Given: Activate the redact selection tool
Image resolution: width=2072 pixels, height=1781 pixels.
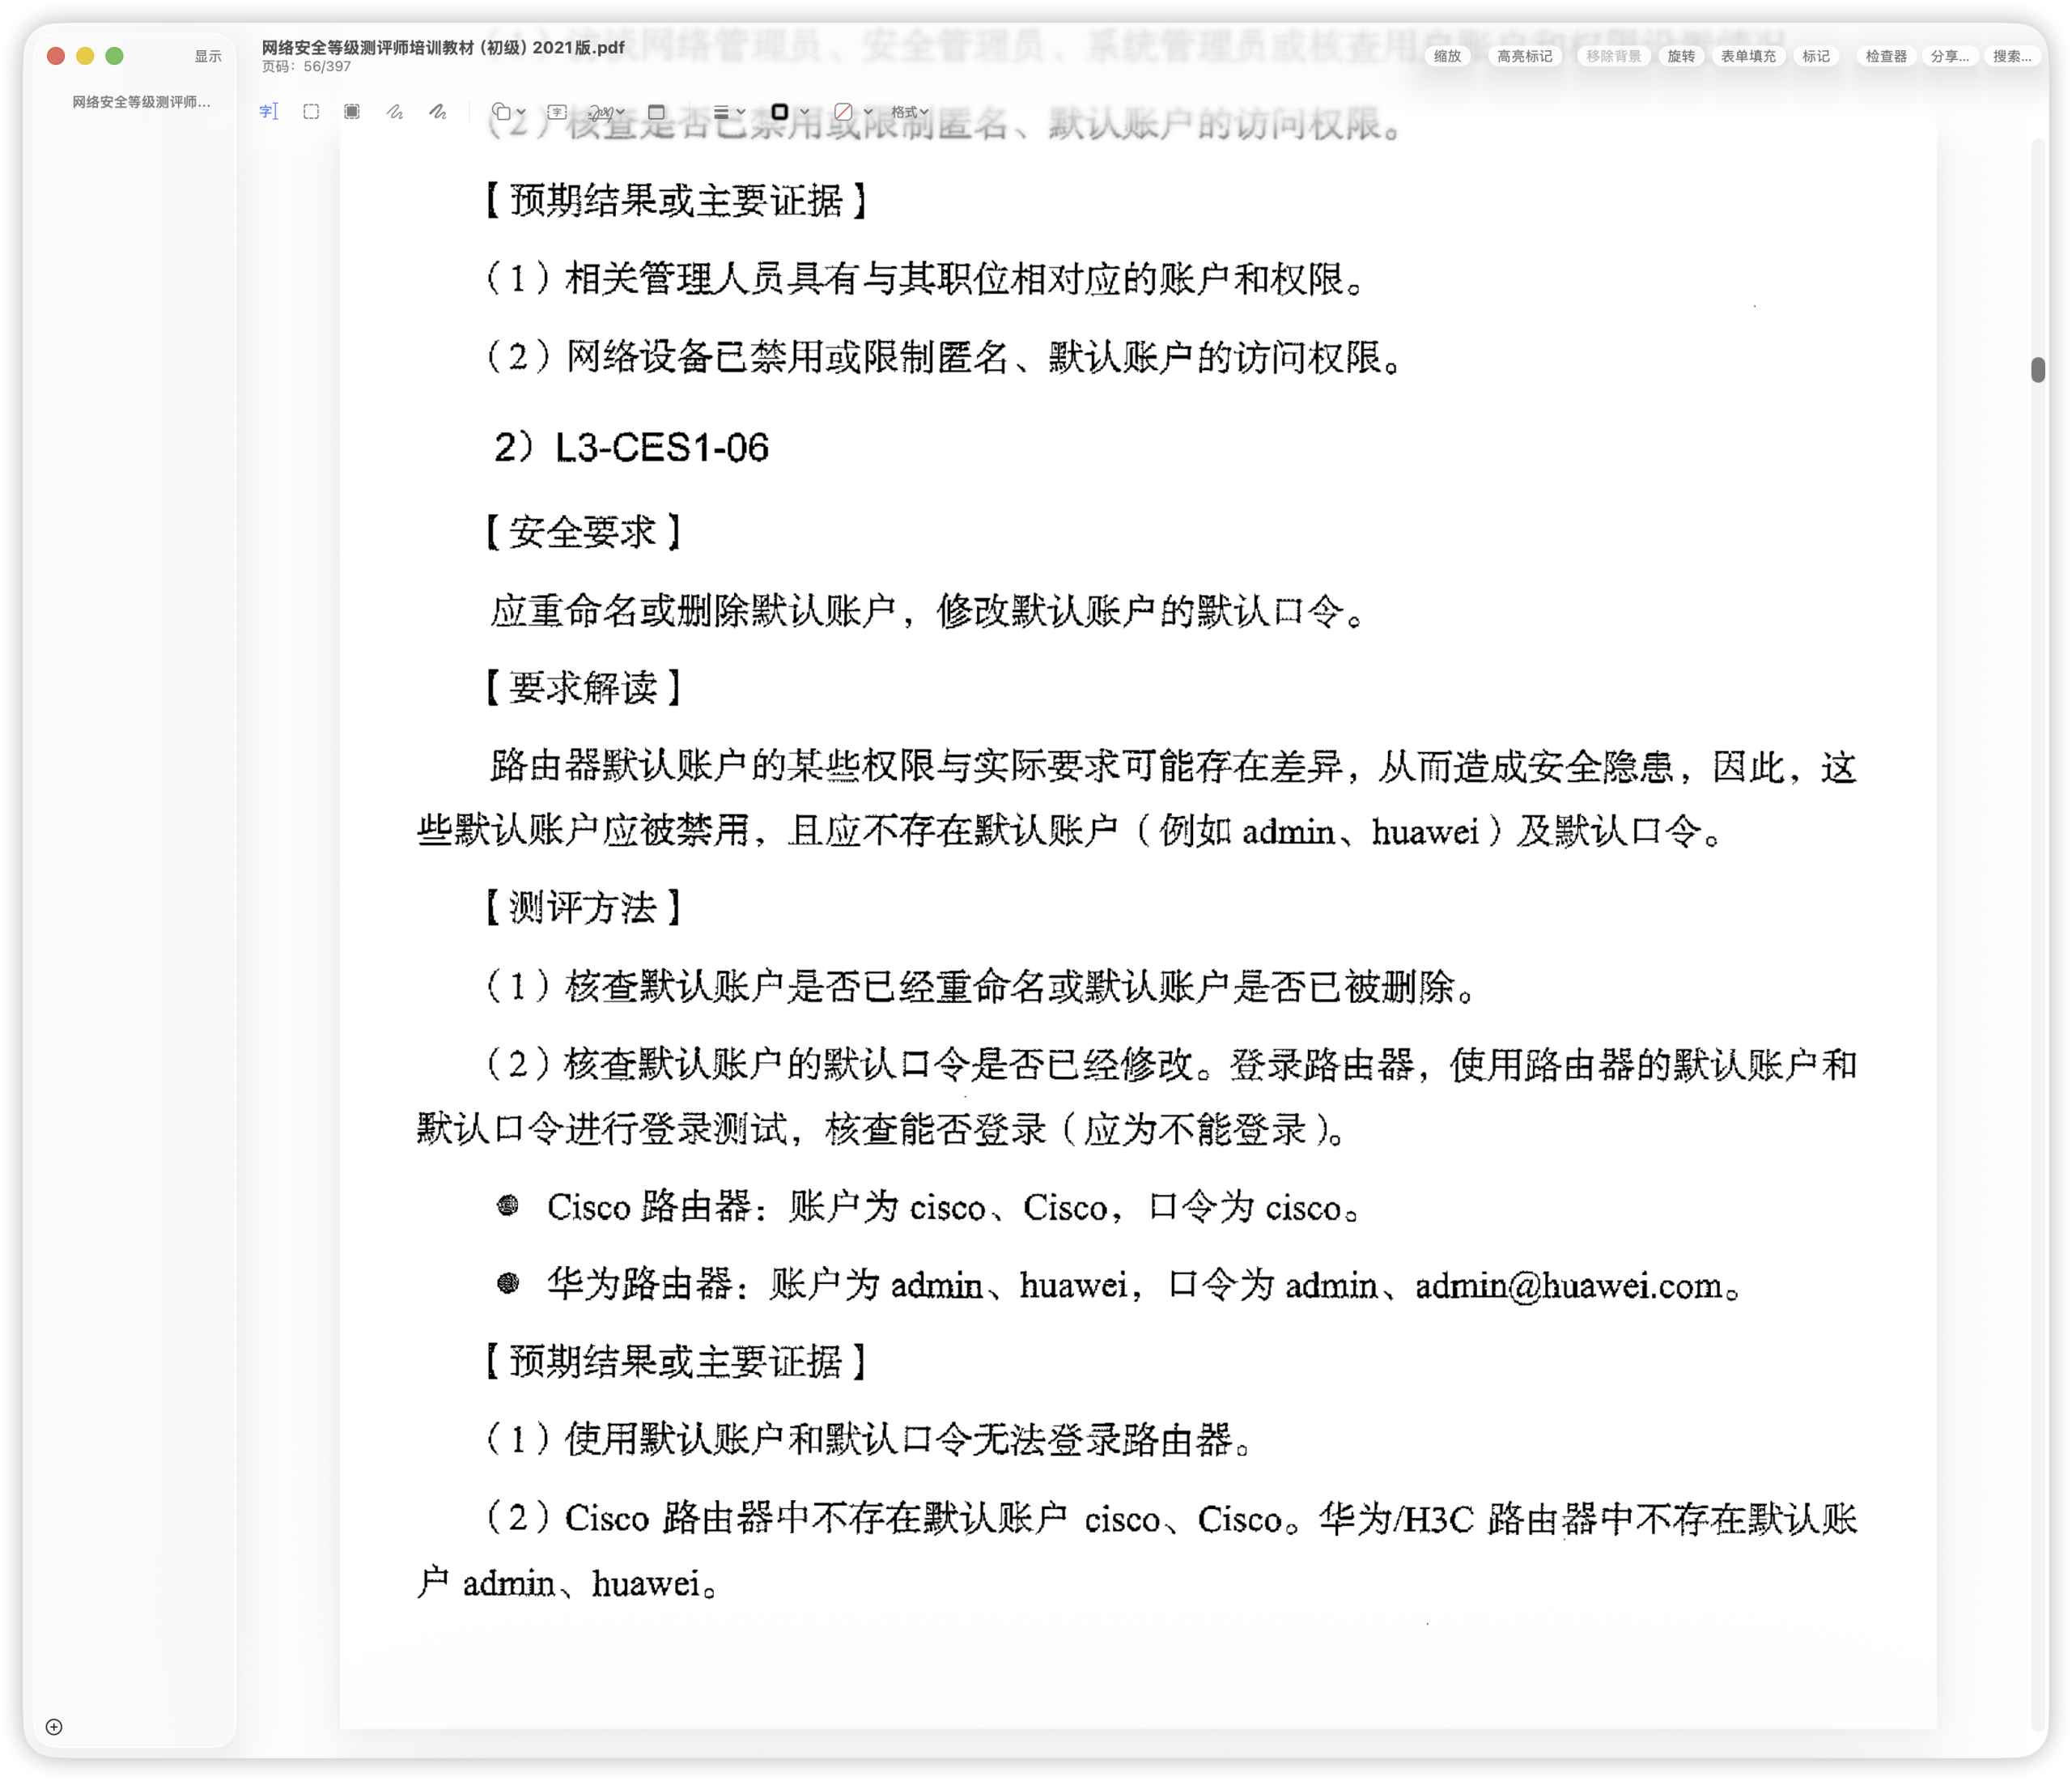Looking at the screenshot, I should pyautogui.click(x=352, y=112).
